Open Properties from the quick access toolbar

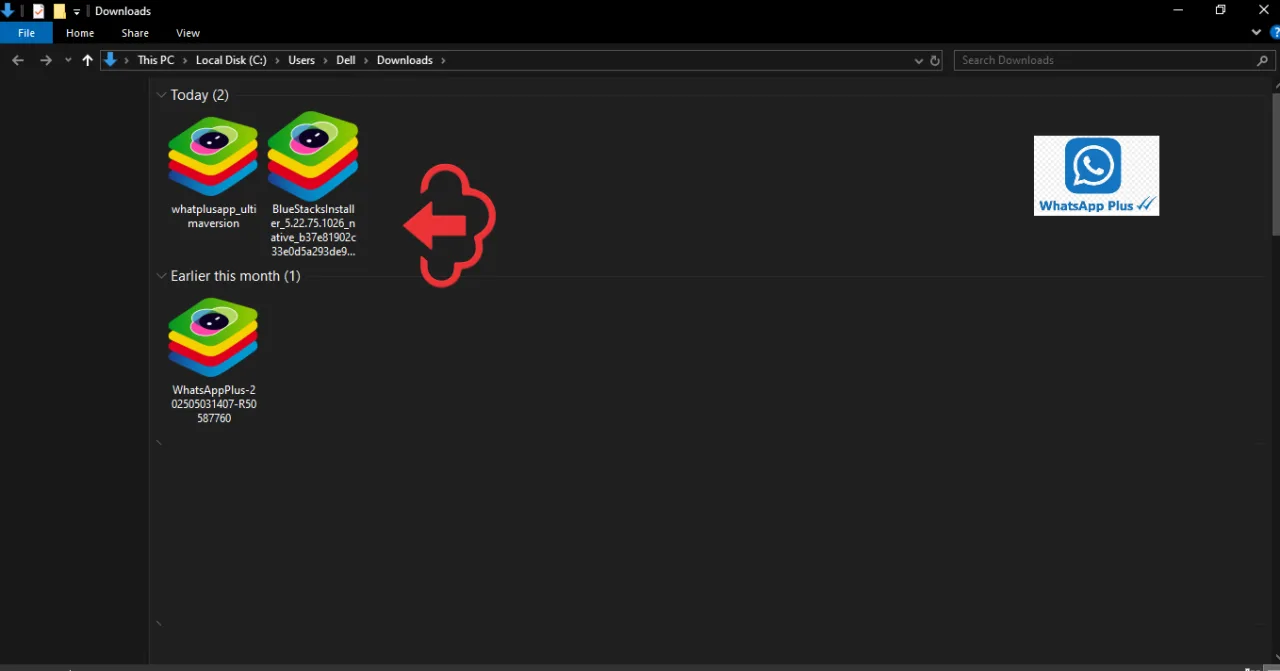[38, 11]
